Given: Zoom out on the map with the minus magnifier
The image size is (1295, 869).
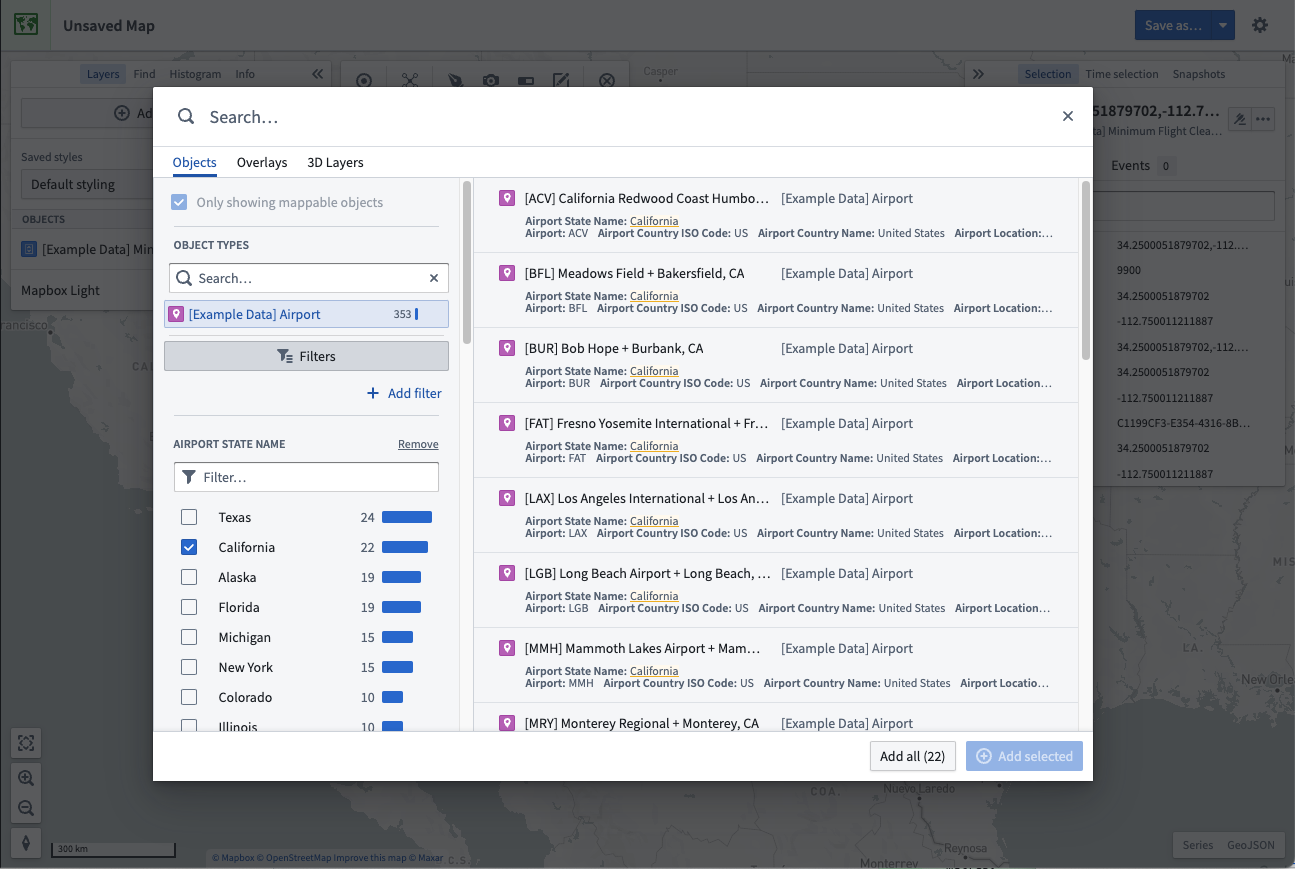Looking at the screenshot, I should (x=26, y=808).
